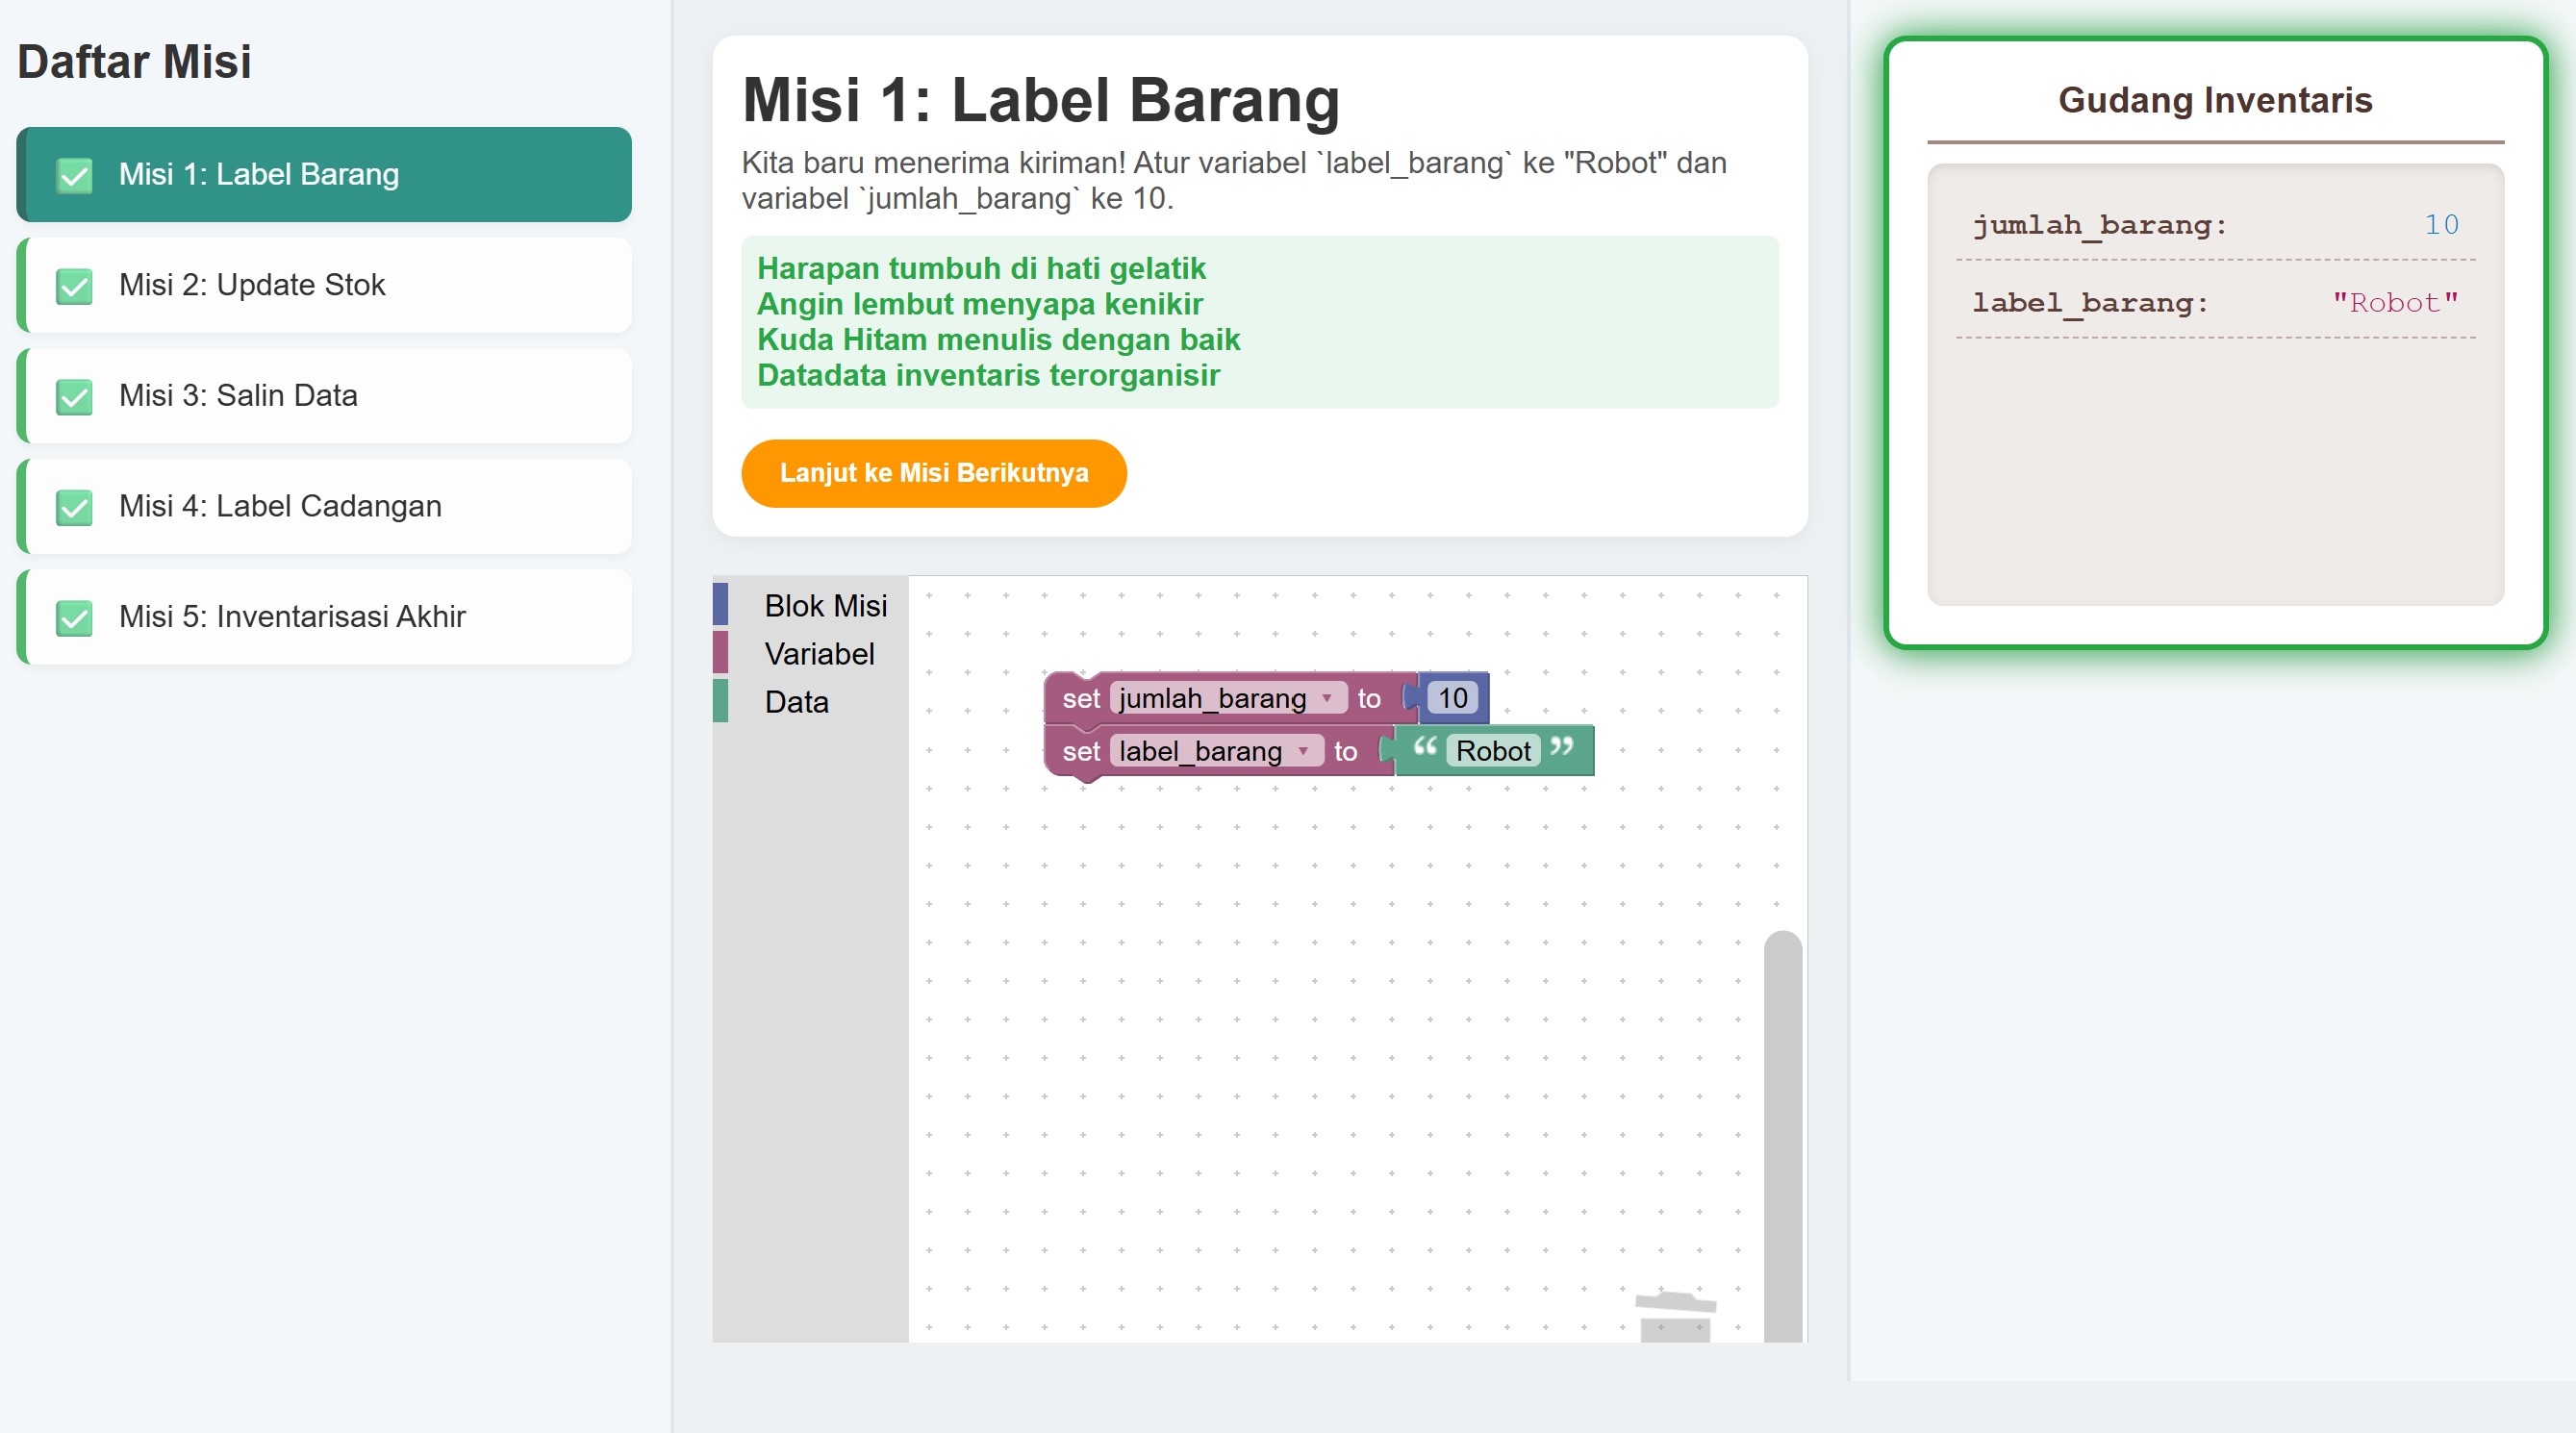Viewport: 2576px width, 1433px height.
Task: Click Lanjut ke Misi Berikutnya button
Action: coord(933,473)
